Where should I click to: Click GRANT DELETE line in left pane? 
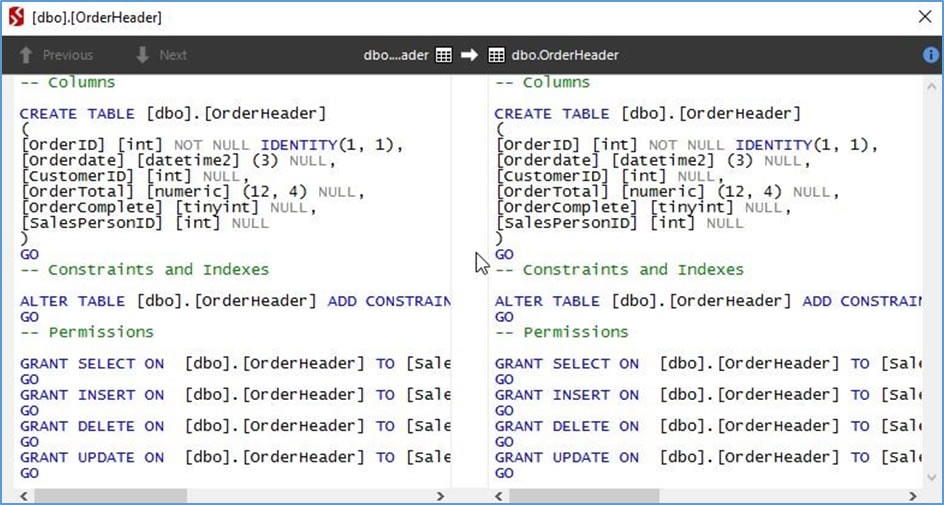coord(235,426)
